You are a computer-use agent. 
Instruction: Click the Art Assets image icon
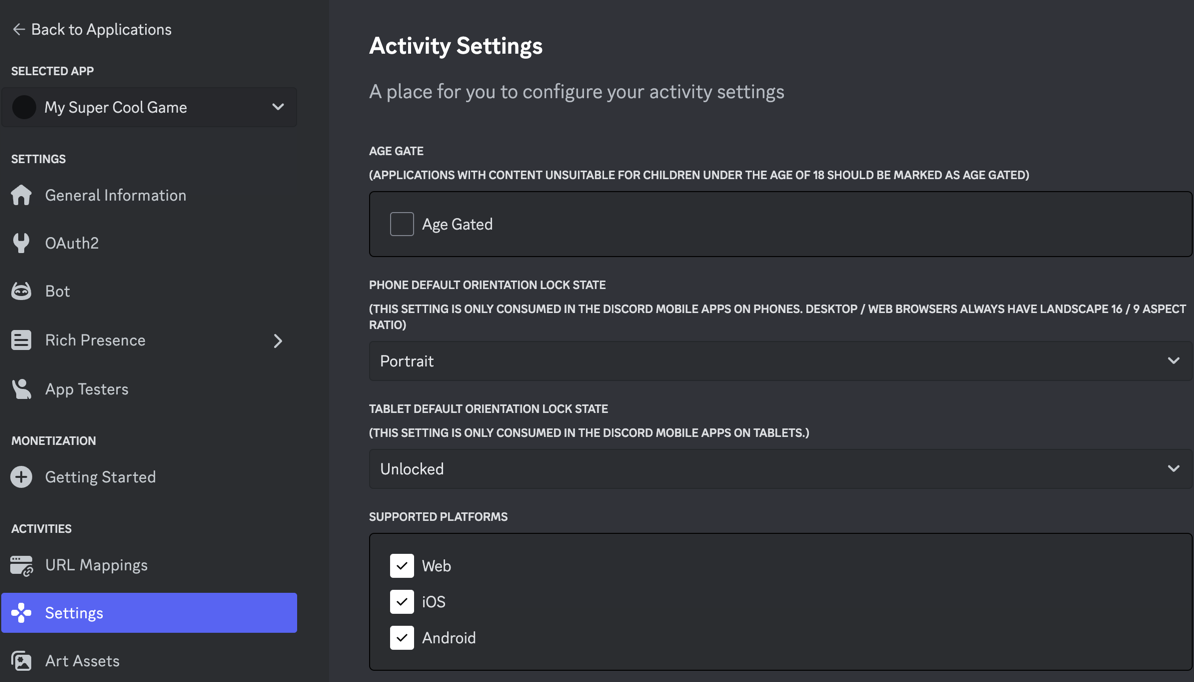coord(21,661)
